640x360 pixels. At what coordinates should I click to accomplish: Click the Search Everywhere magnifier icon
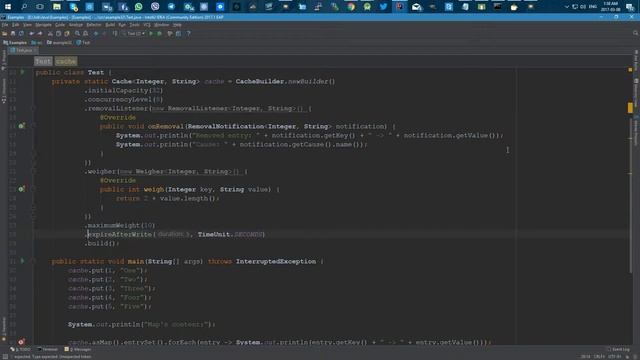(x=635, y=33)
